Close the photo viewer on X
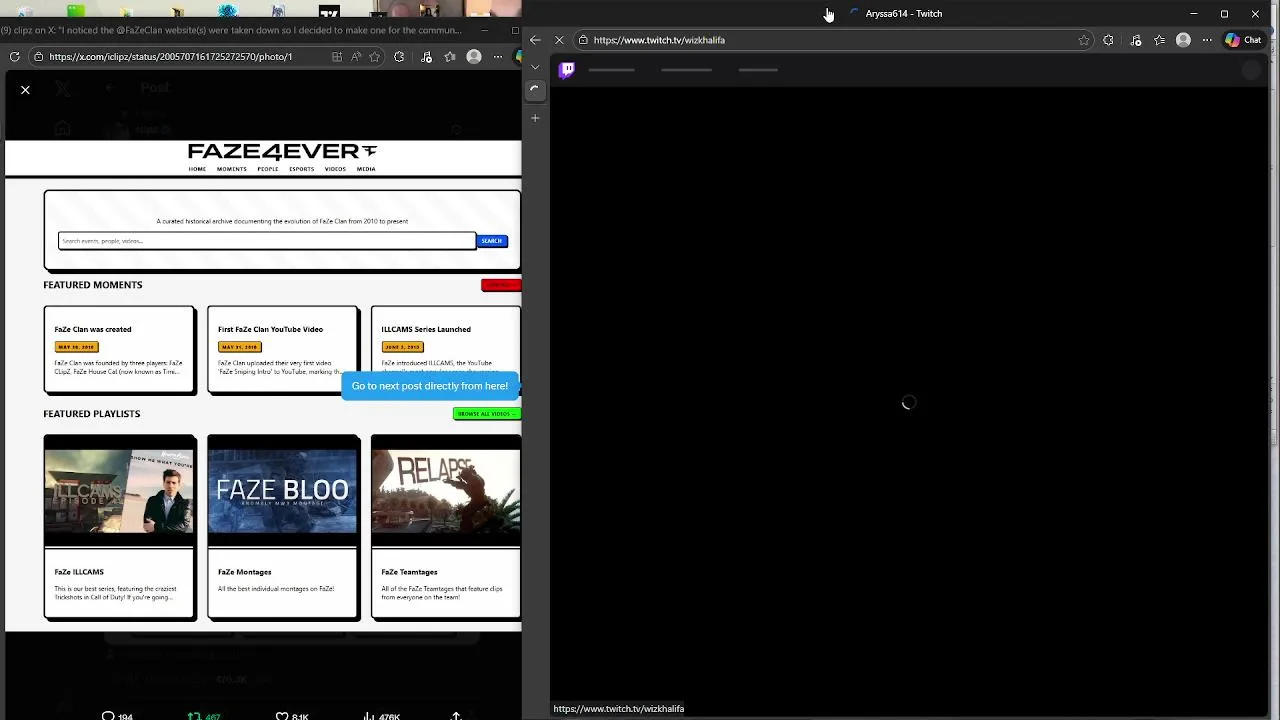The width and height of the screenshot is (1280, 720). pyautogui.click(x=25, y=90)
